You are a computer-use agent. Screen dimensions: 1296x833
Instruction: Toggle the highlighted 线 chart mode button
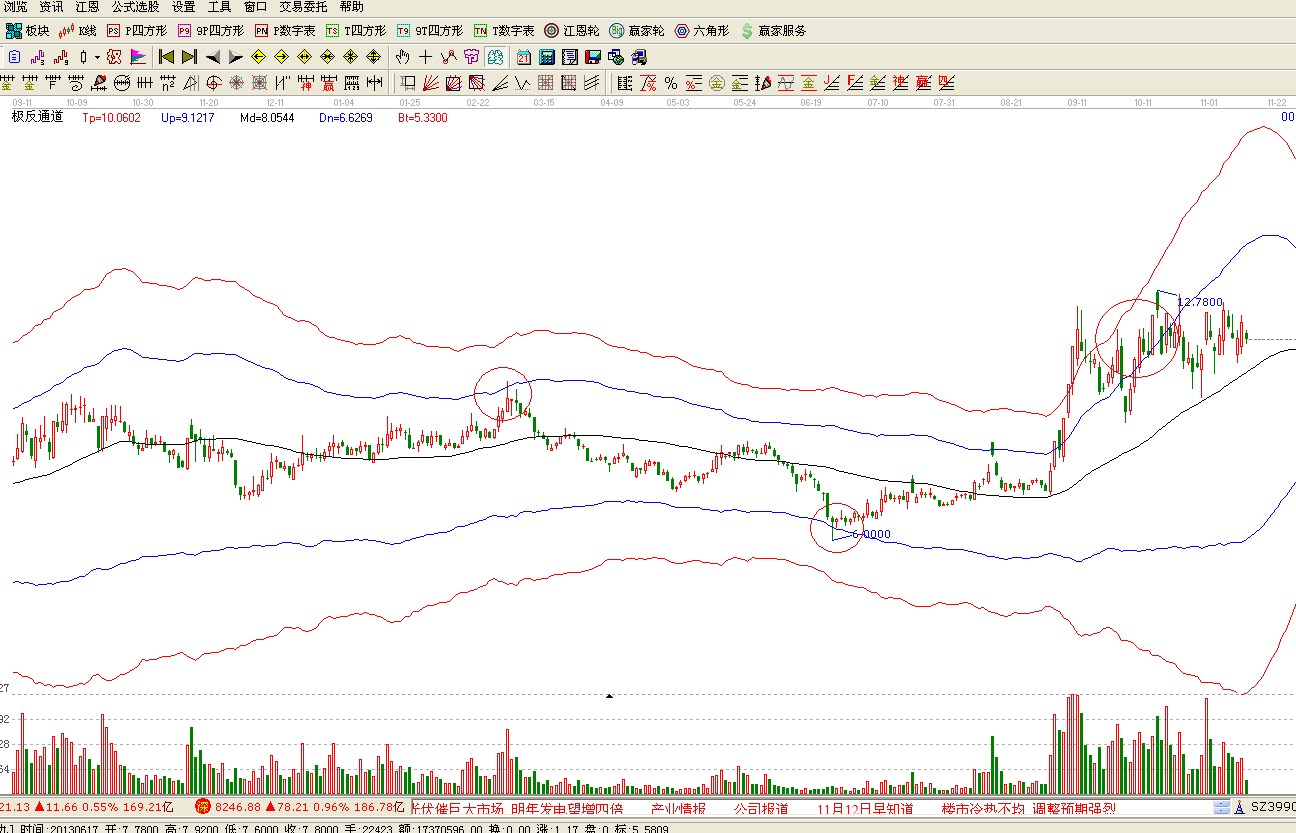pos(494,57)
